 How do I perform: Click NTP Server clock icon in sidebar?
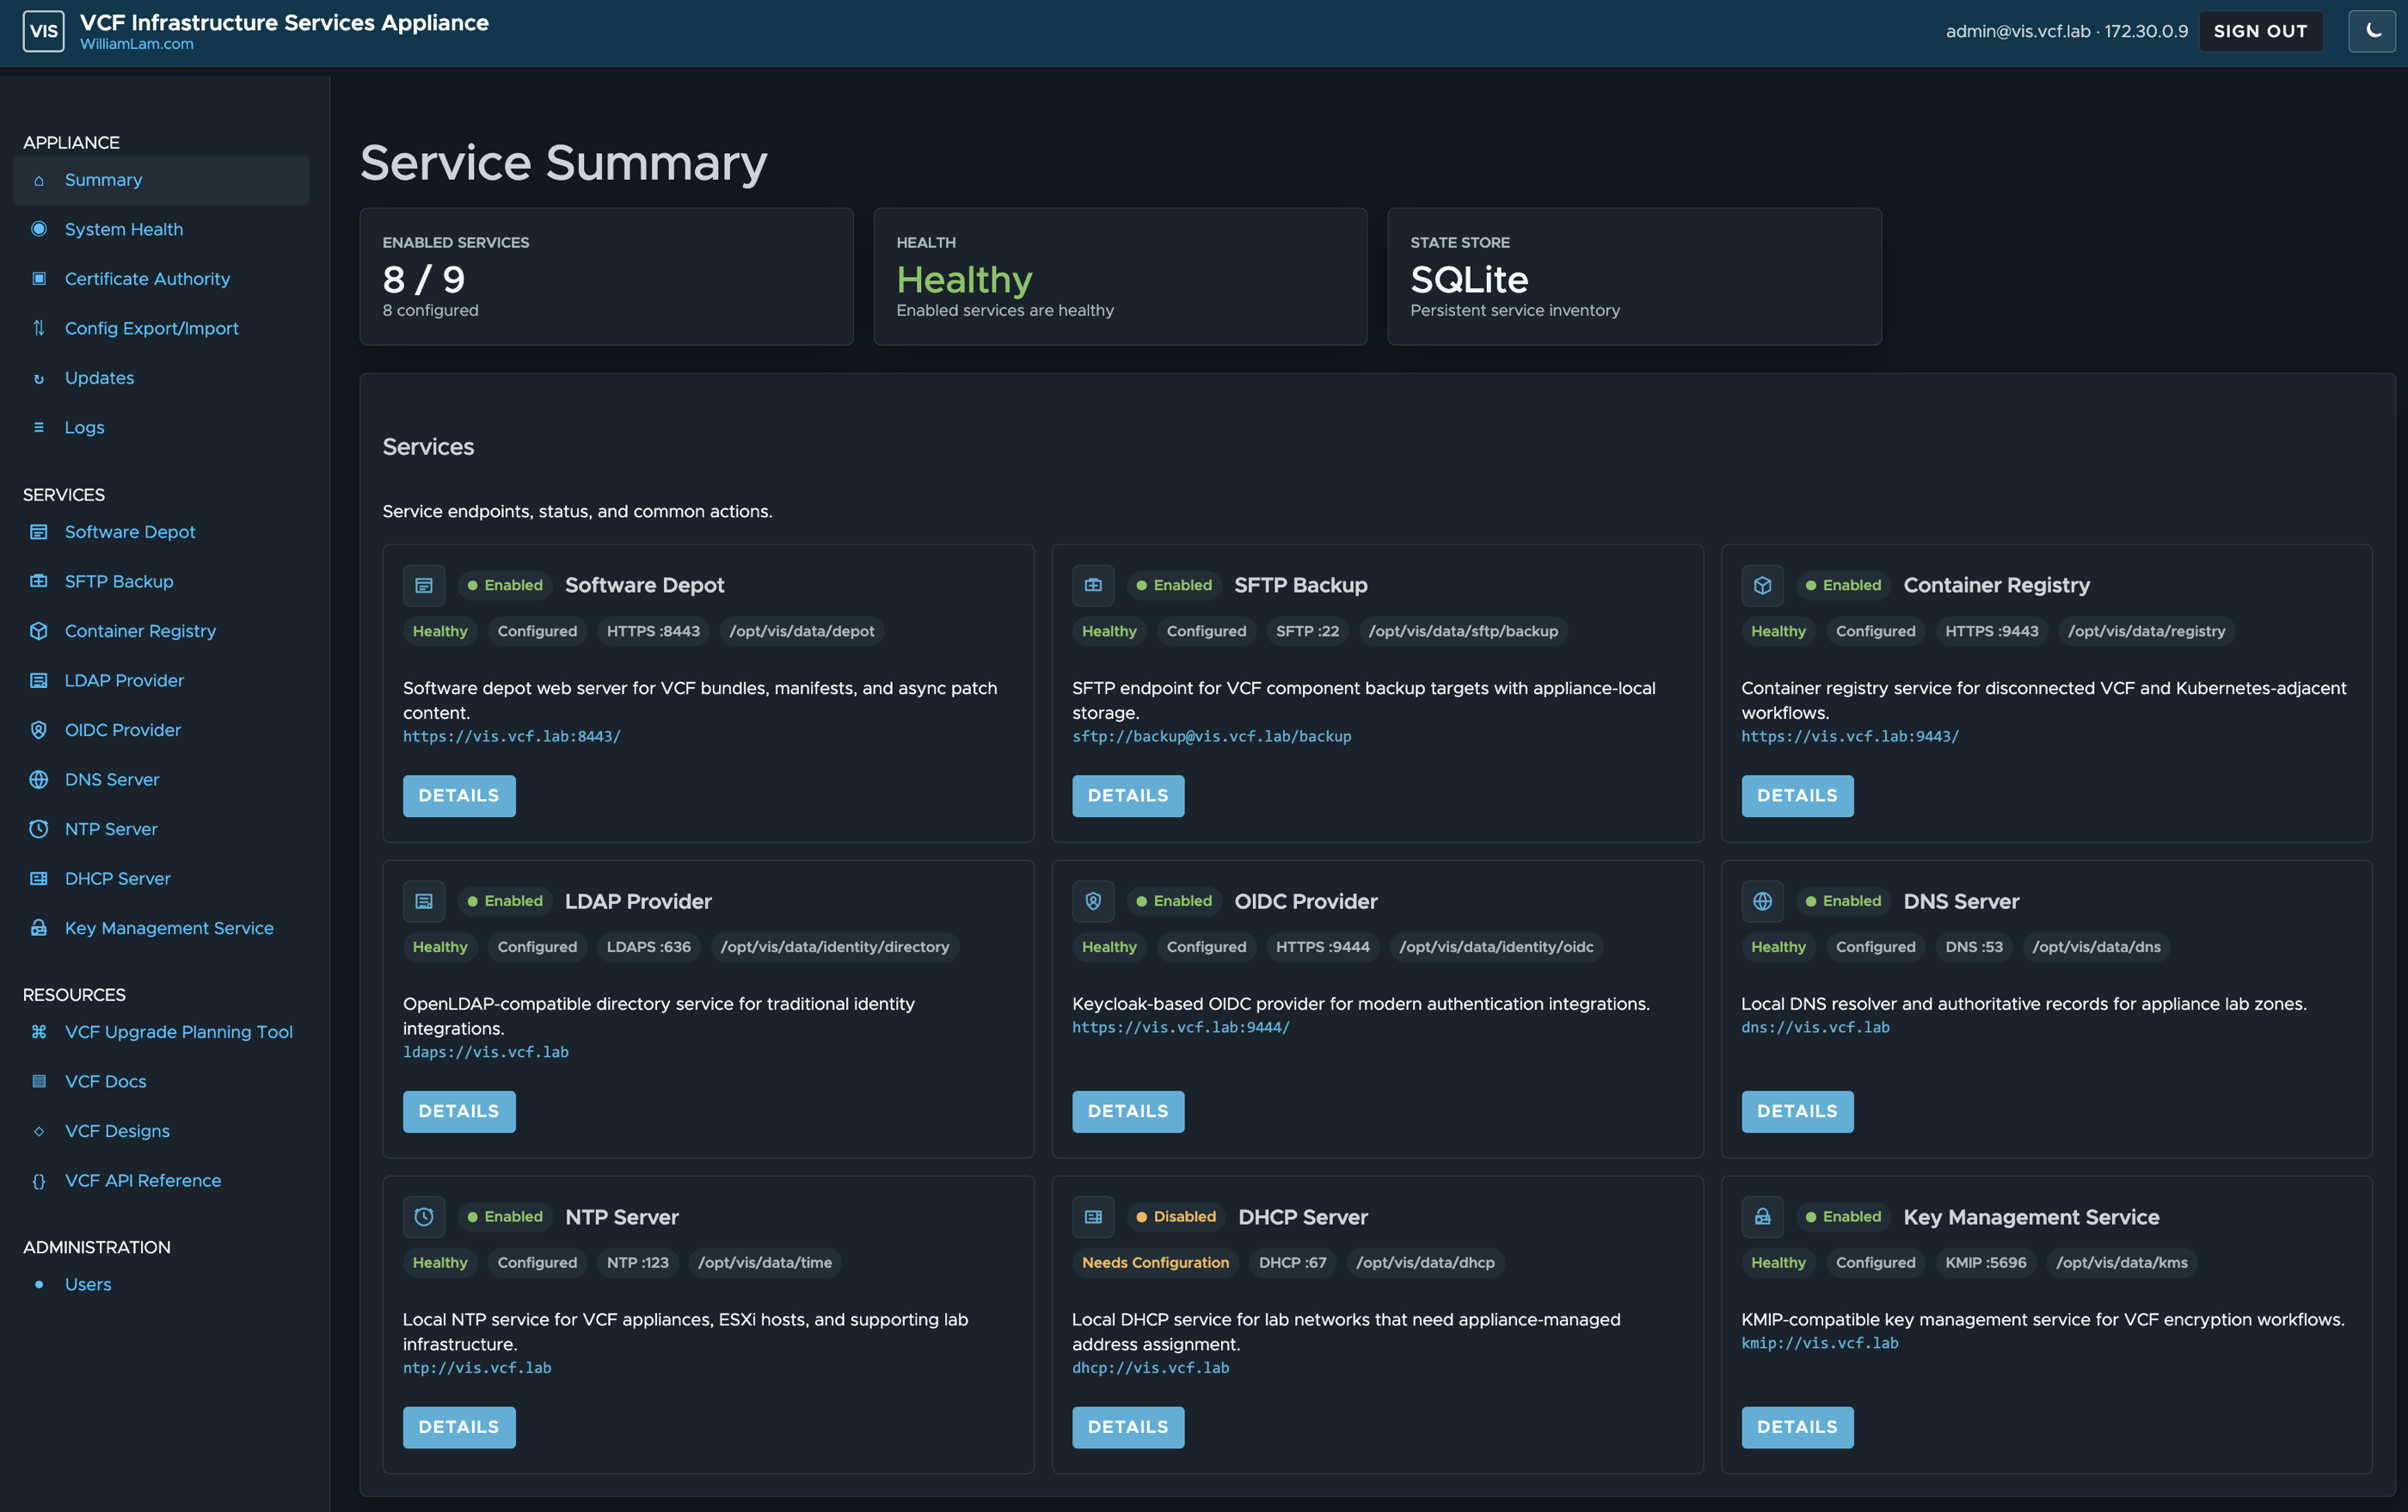[x=39, y=829]
